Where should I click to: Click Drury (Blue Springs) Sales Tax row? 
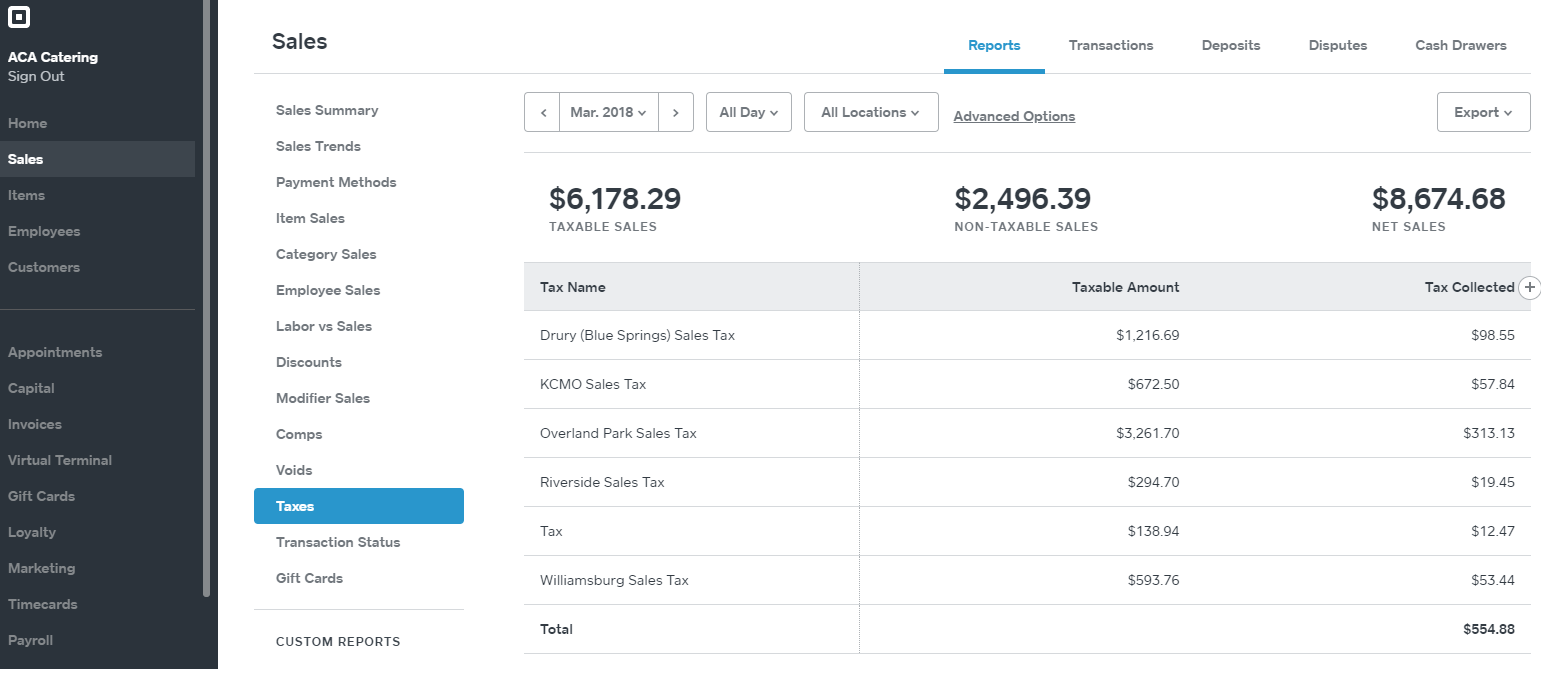[x=1027, y=335]
